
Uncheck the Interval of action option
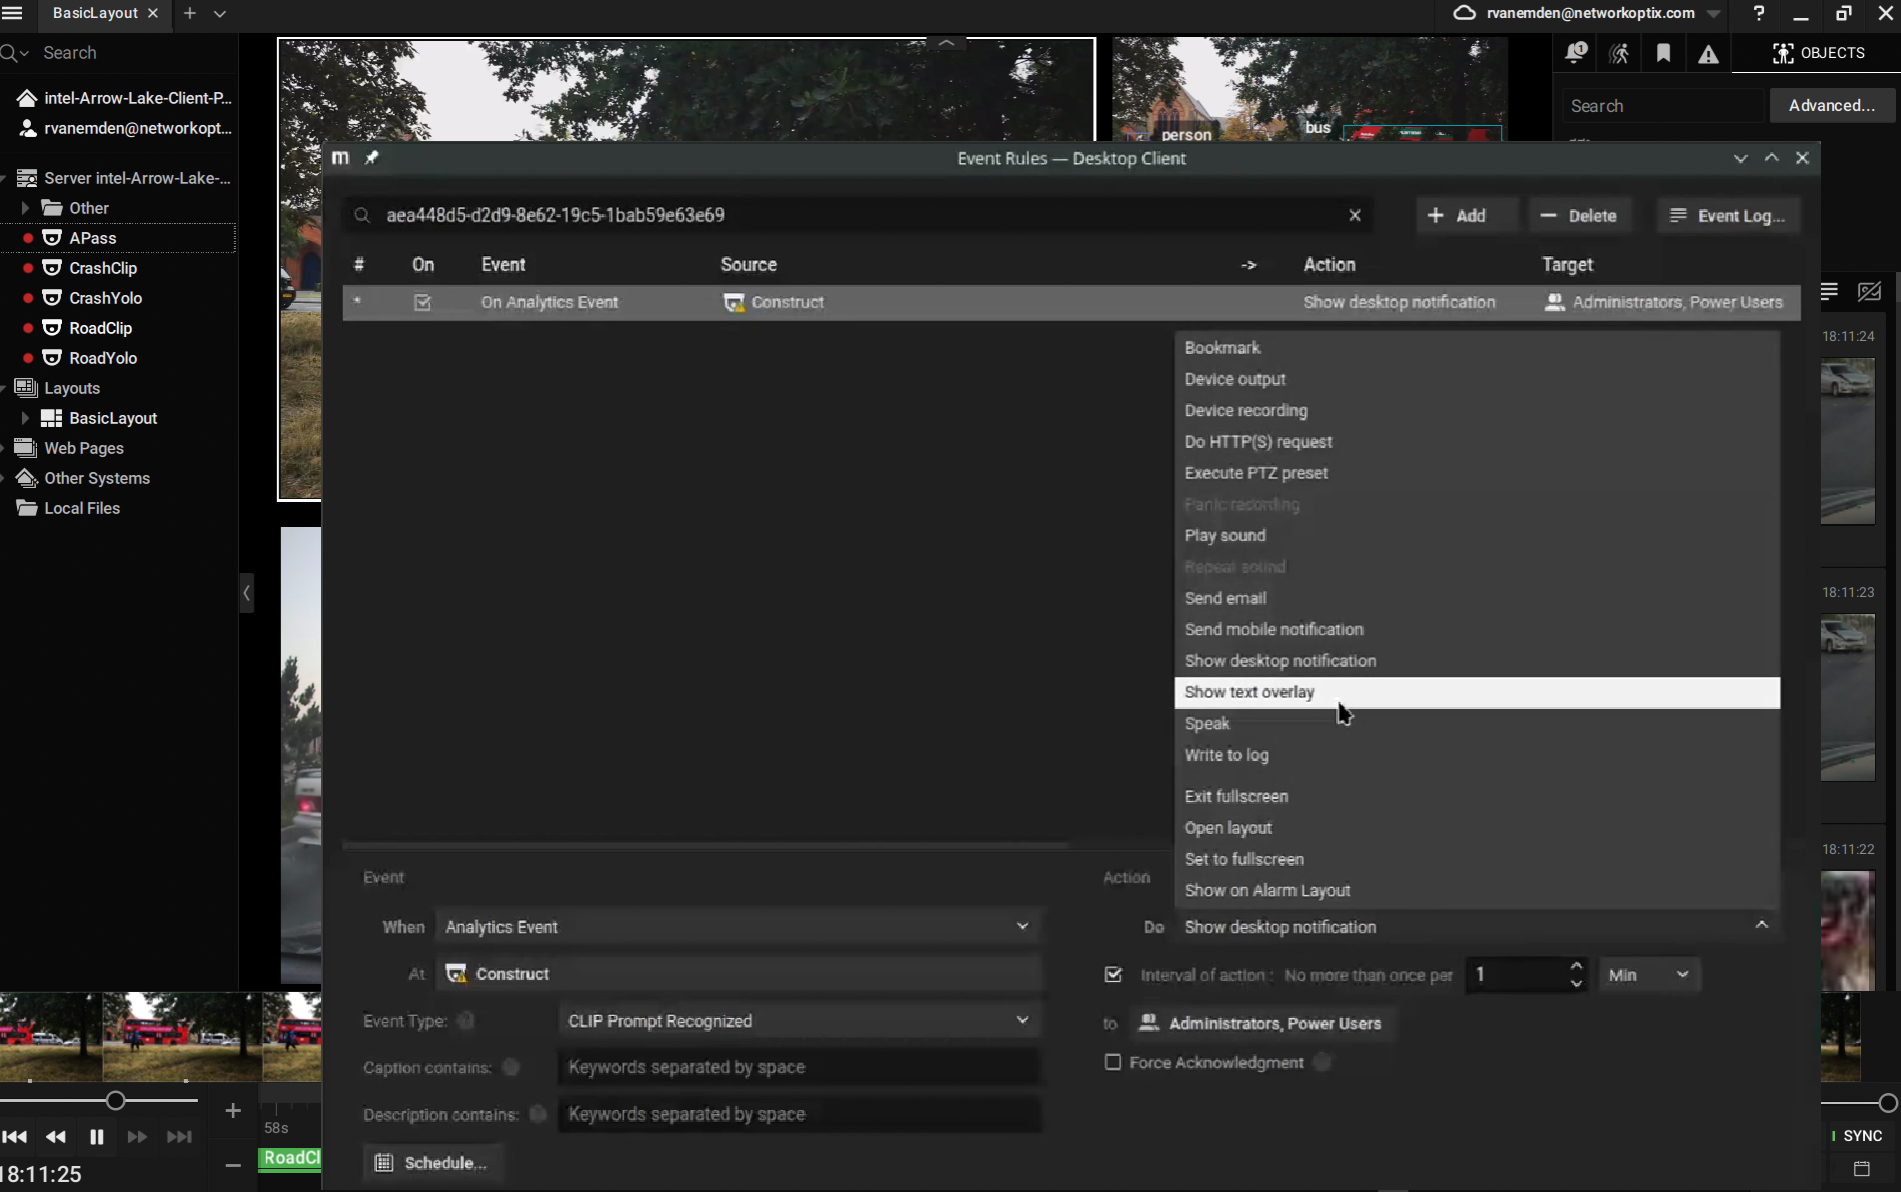click(1112, 975)
